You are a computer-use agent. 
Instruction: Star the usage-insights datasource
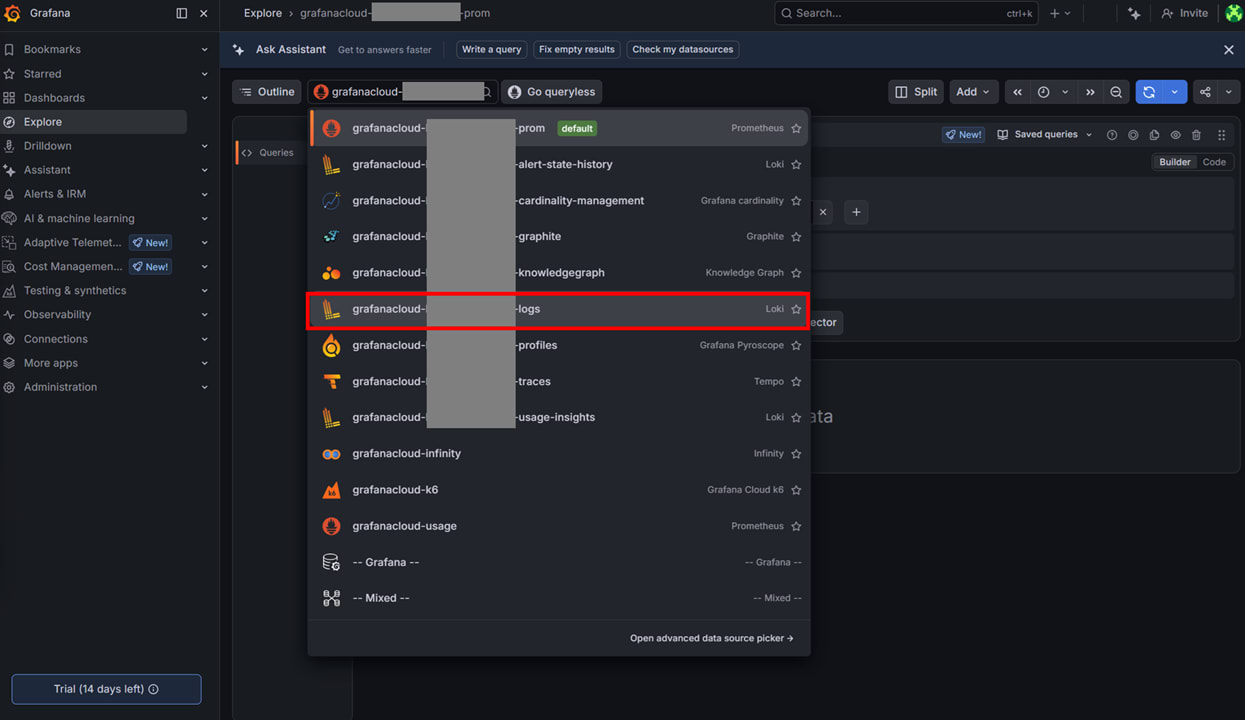click(x=796, y=417)
